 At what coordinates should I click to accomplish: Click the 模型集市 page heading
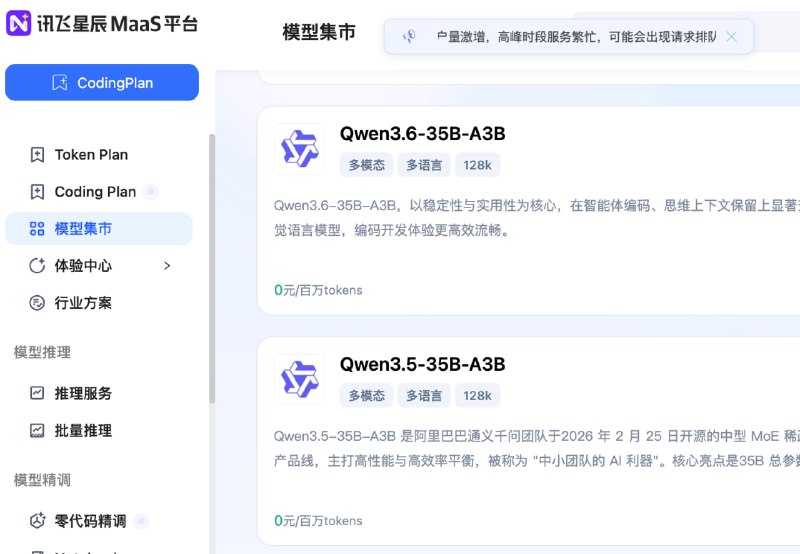pos(319,32)
